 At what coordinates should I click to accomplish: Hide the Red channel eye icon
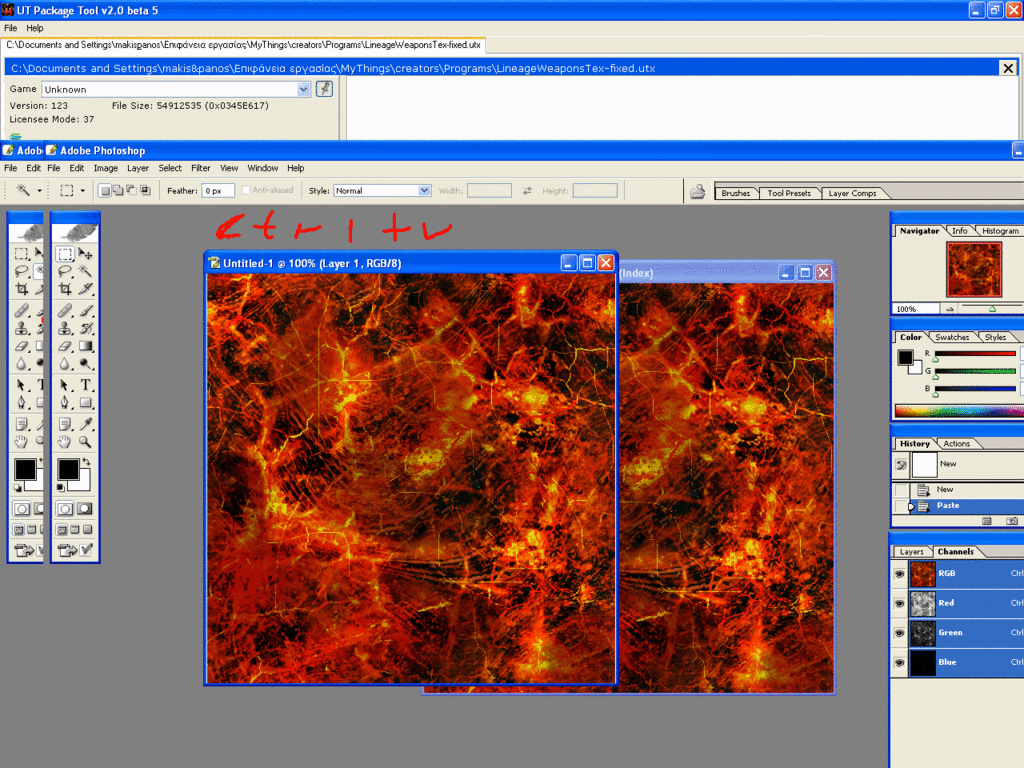pyautogui.click(x=899, y=603)
